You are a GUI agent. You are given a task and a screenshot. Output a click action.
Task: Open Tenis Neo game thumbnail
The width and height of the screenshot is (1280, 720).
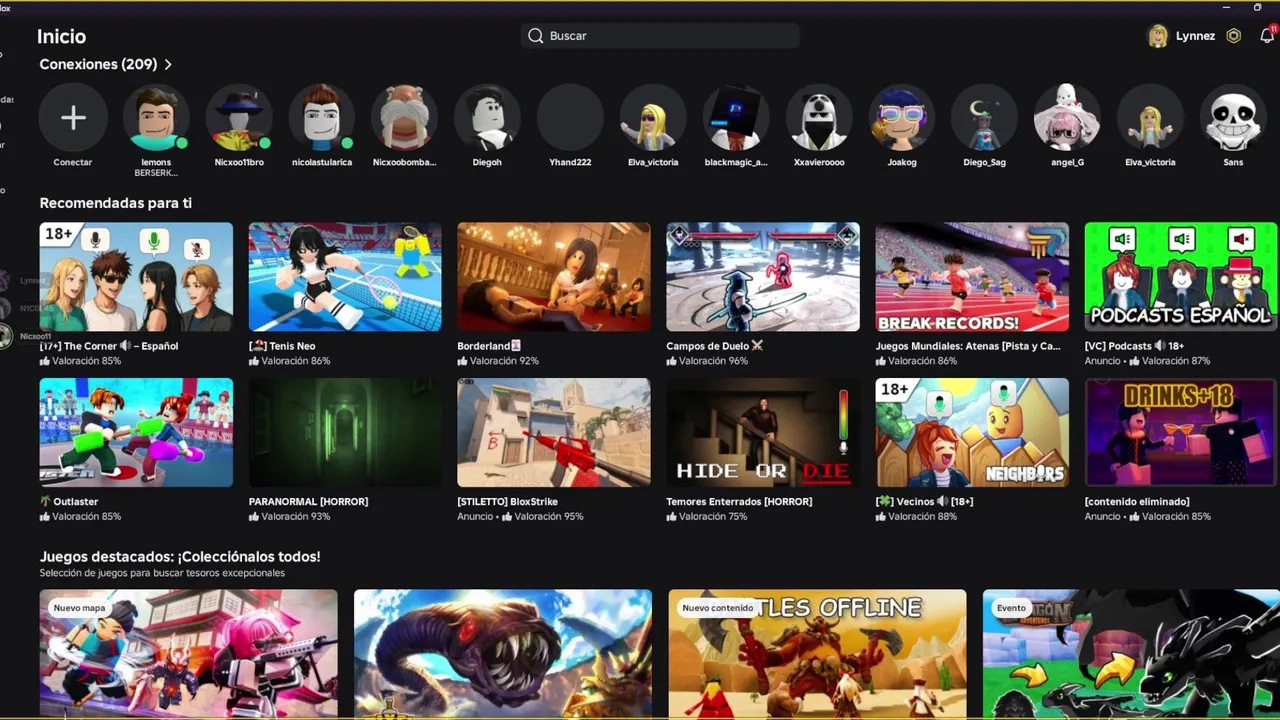[345, 277]
